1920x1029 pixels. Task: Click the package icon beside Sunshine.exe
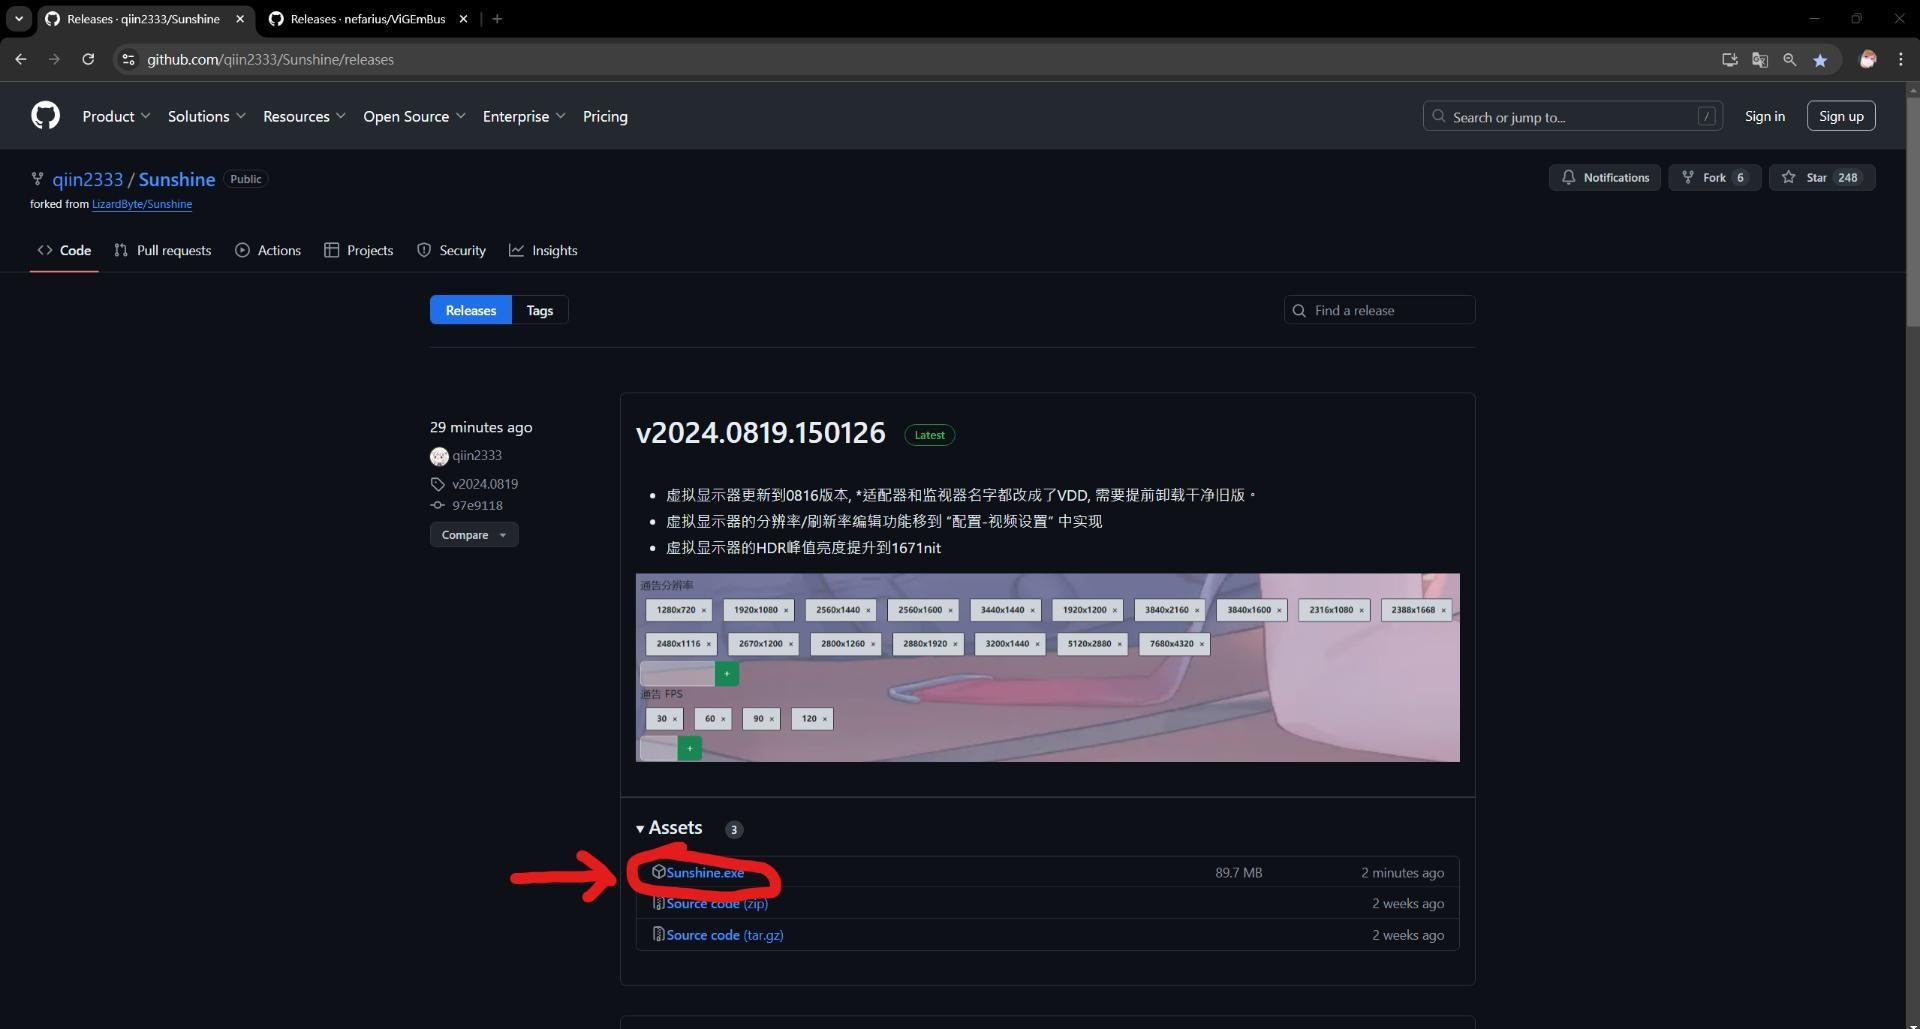[x=658, y=872]
